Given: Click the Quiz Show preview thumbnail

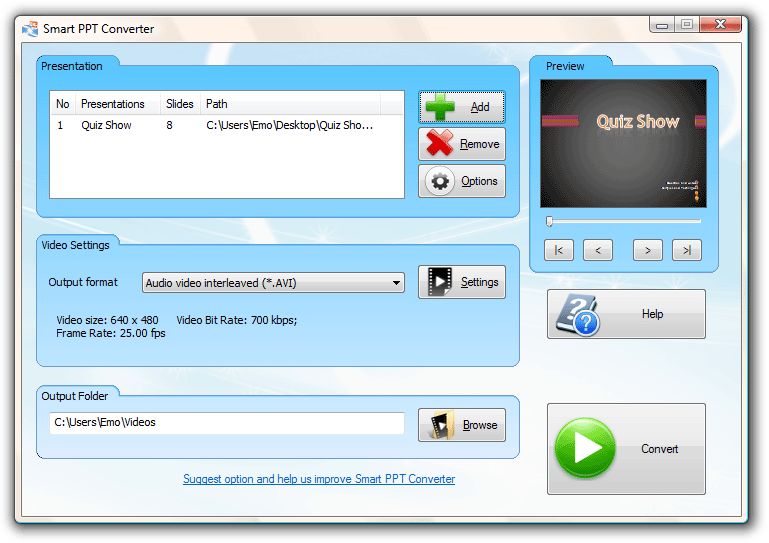Looking at the screenshot, I should [x=623, y=144].
